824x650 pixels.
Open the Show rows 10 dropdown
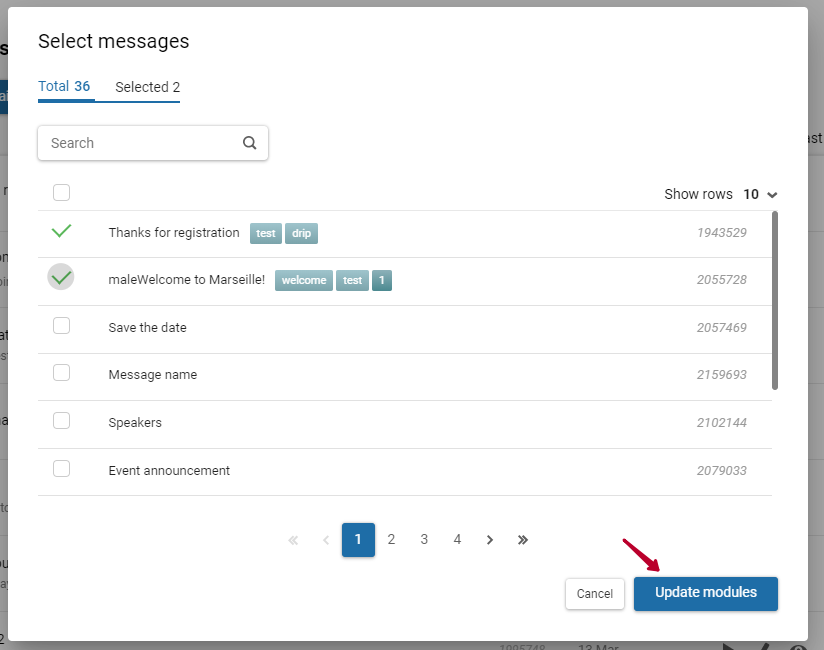(760, 194)
